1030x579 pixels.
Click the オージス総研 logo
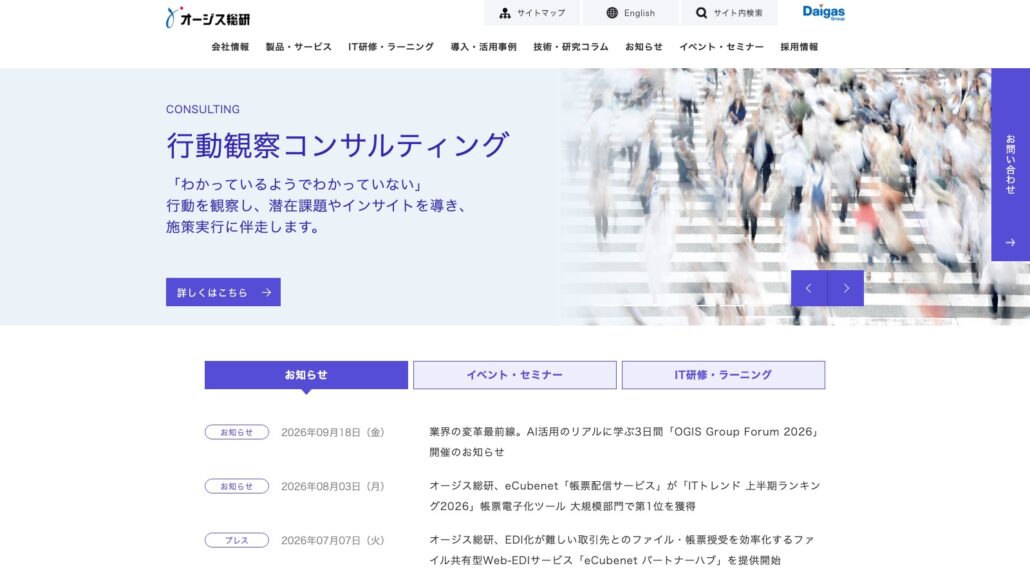(x=208, y=18)
